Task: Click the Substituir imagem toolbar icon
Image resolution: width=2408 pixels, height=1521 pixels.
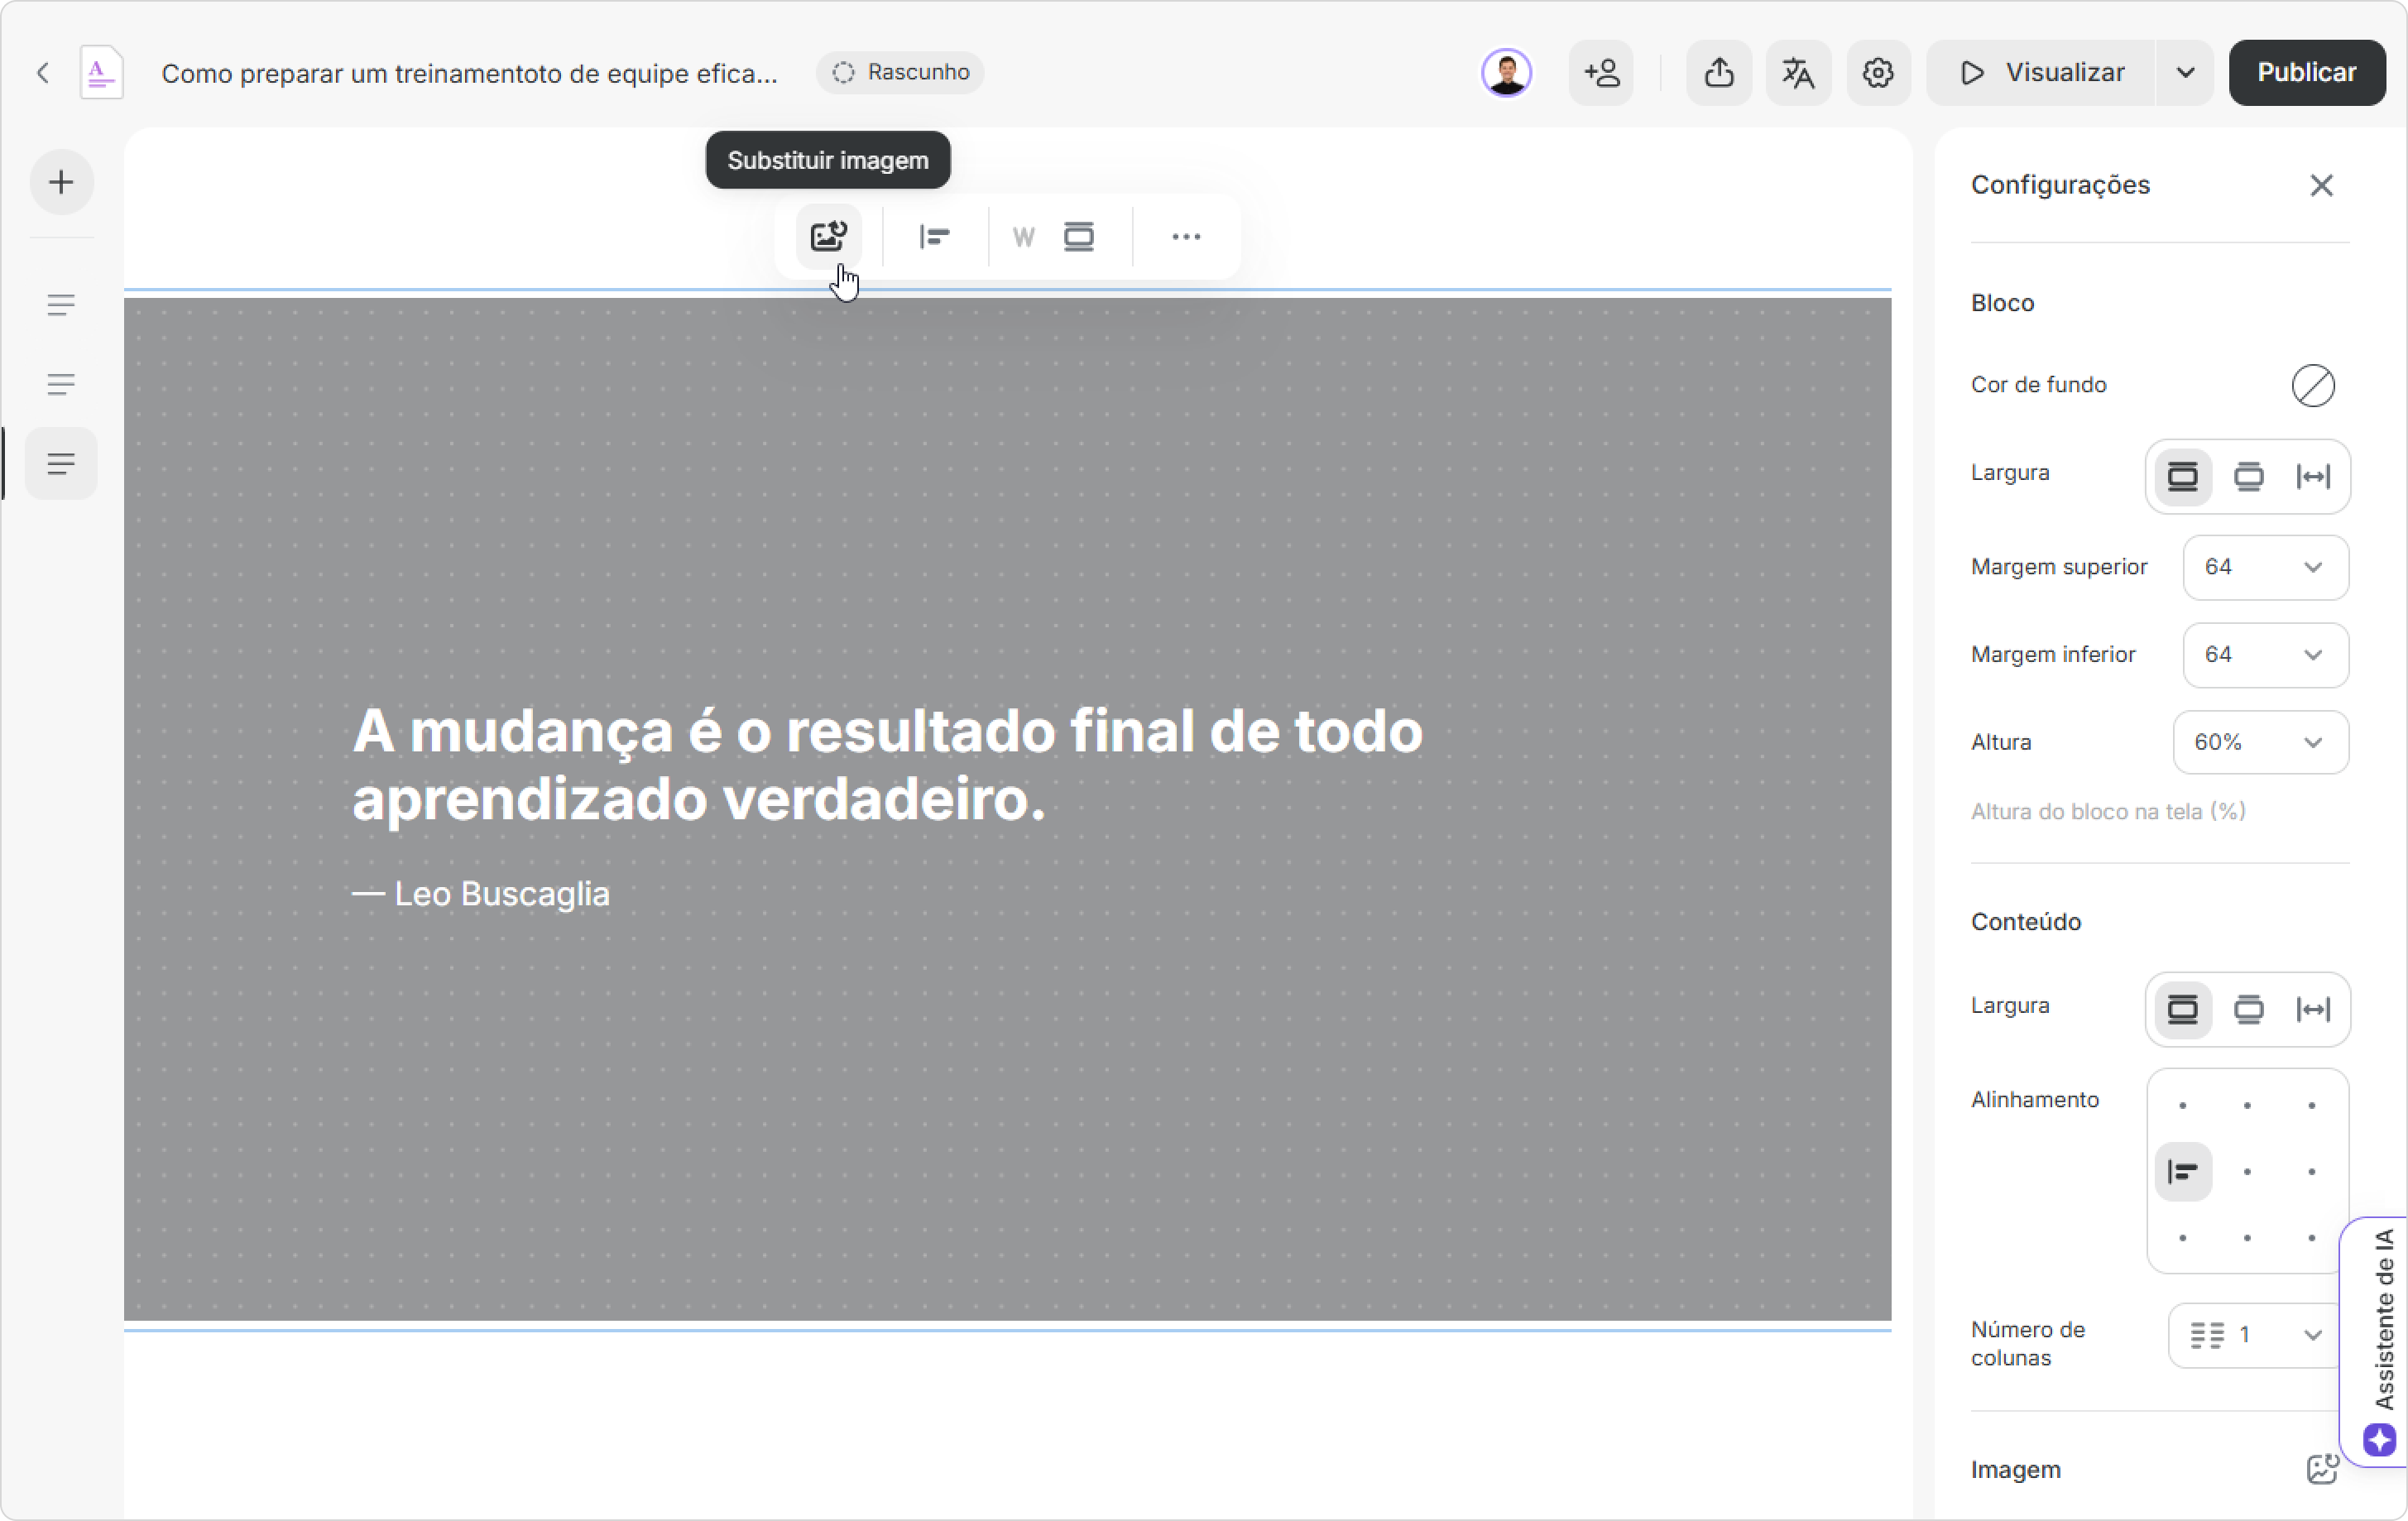Action: 828,237
